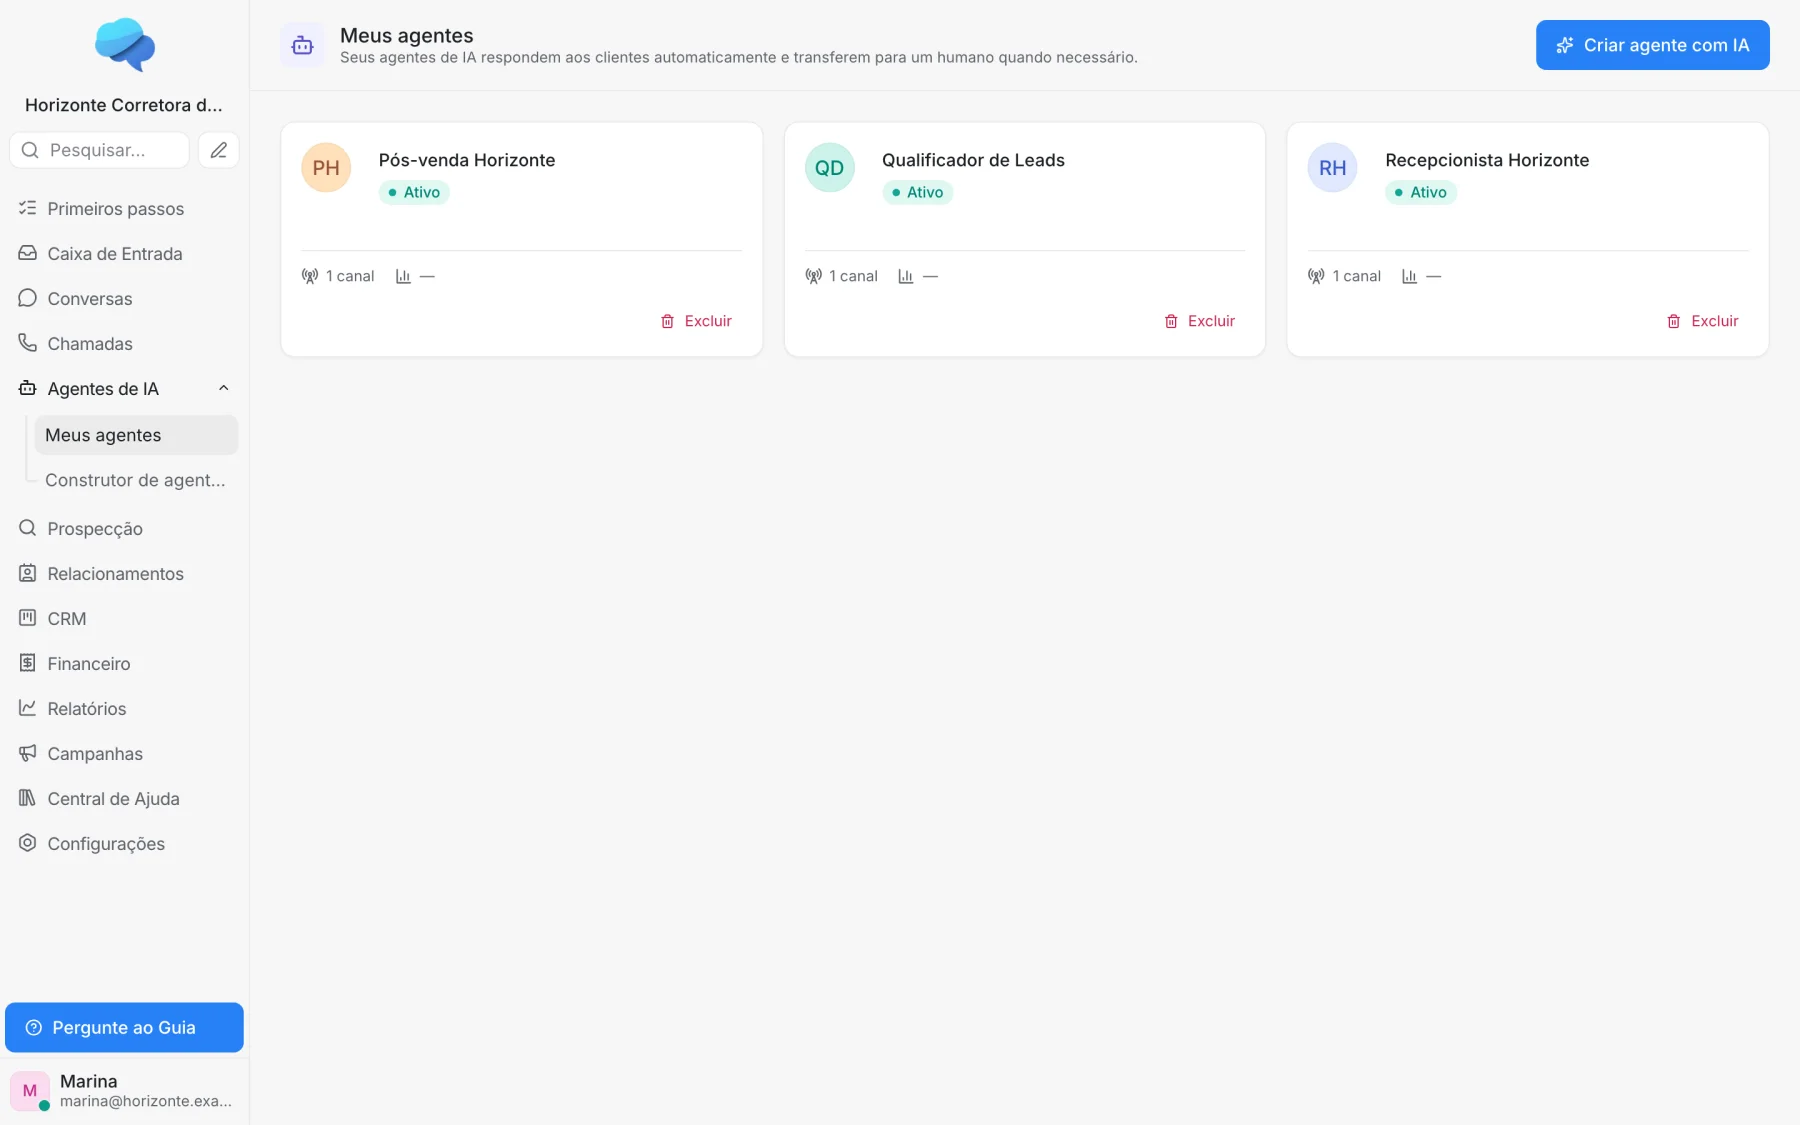The width and height of the screenshot is (1800, 1125).
Task: Open the Recepcionista Horizonte agent title
Action: 1487,160
